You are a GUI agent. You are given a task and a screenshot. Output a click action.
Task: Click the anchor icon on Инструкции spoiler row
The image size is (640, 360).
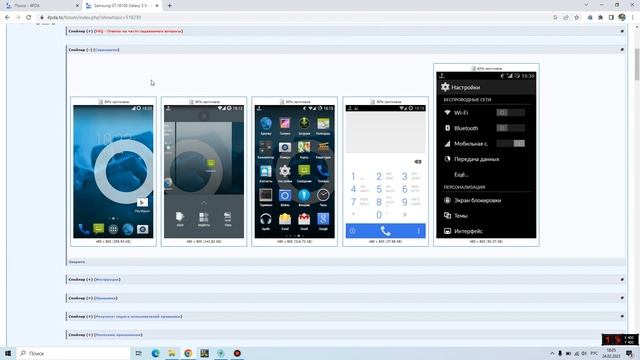coord(622,280)
